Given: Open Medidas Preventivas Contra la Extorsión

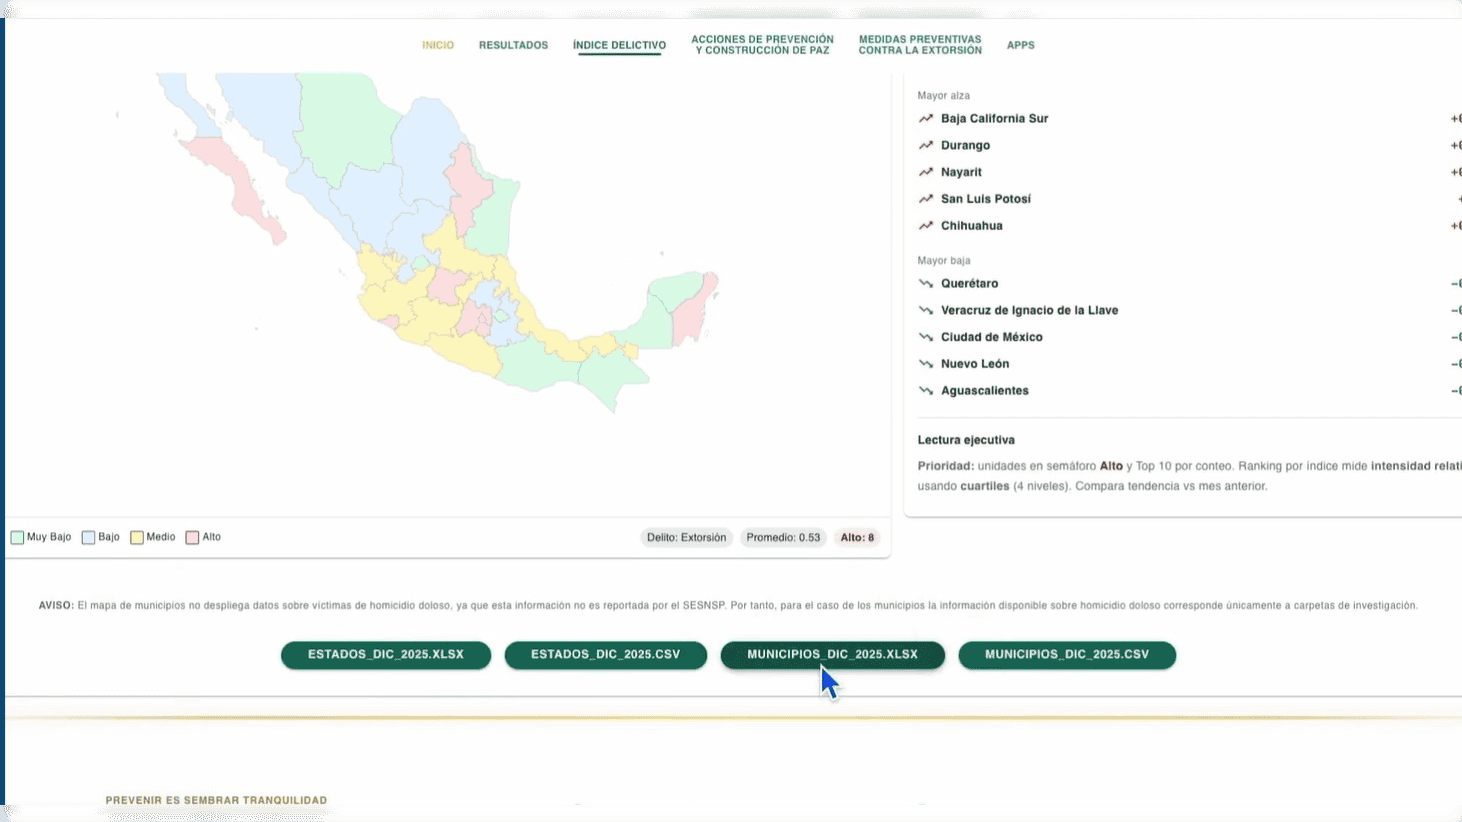Looking at the screenshot, I should point(920,45).
